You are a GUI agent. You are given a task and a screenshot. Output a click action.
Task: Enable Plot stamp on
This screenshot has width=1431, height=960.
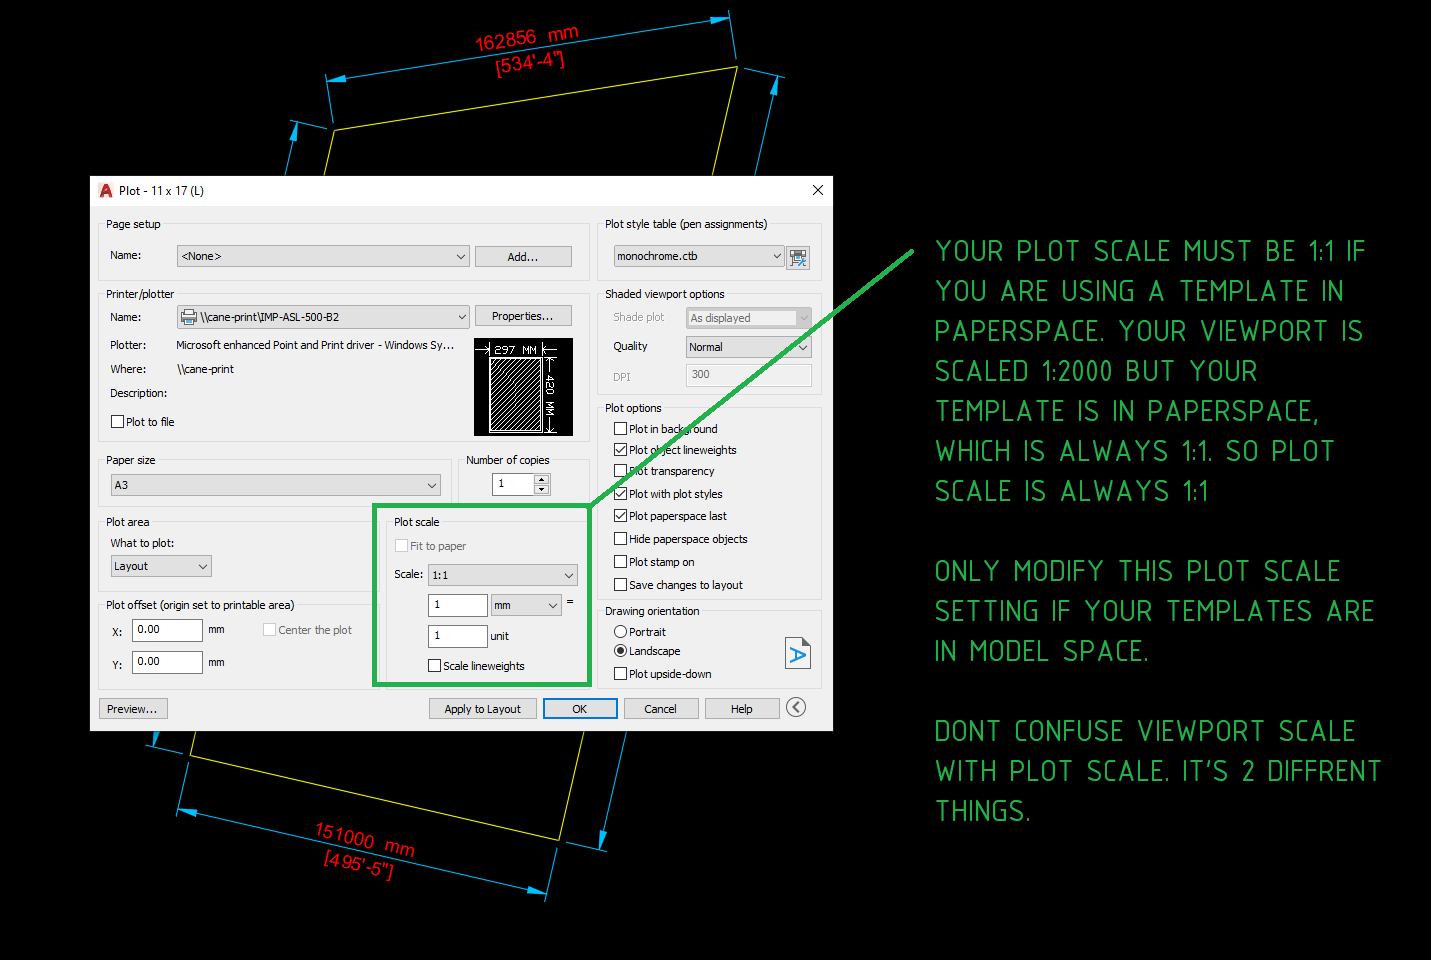pos(621,561)
